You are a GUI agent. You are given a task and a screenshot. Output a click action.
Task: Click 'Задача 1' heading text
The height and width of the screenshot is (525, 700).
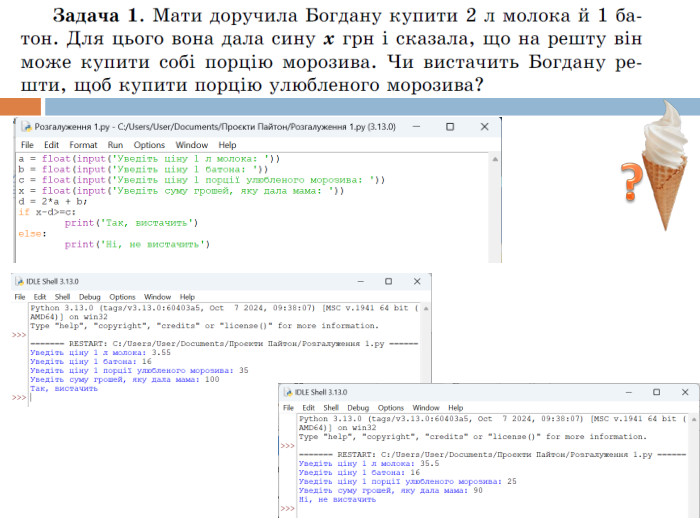pos(98,15)
